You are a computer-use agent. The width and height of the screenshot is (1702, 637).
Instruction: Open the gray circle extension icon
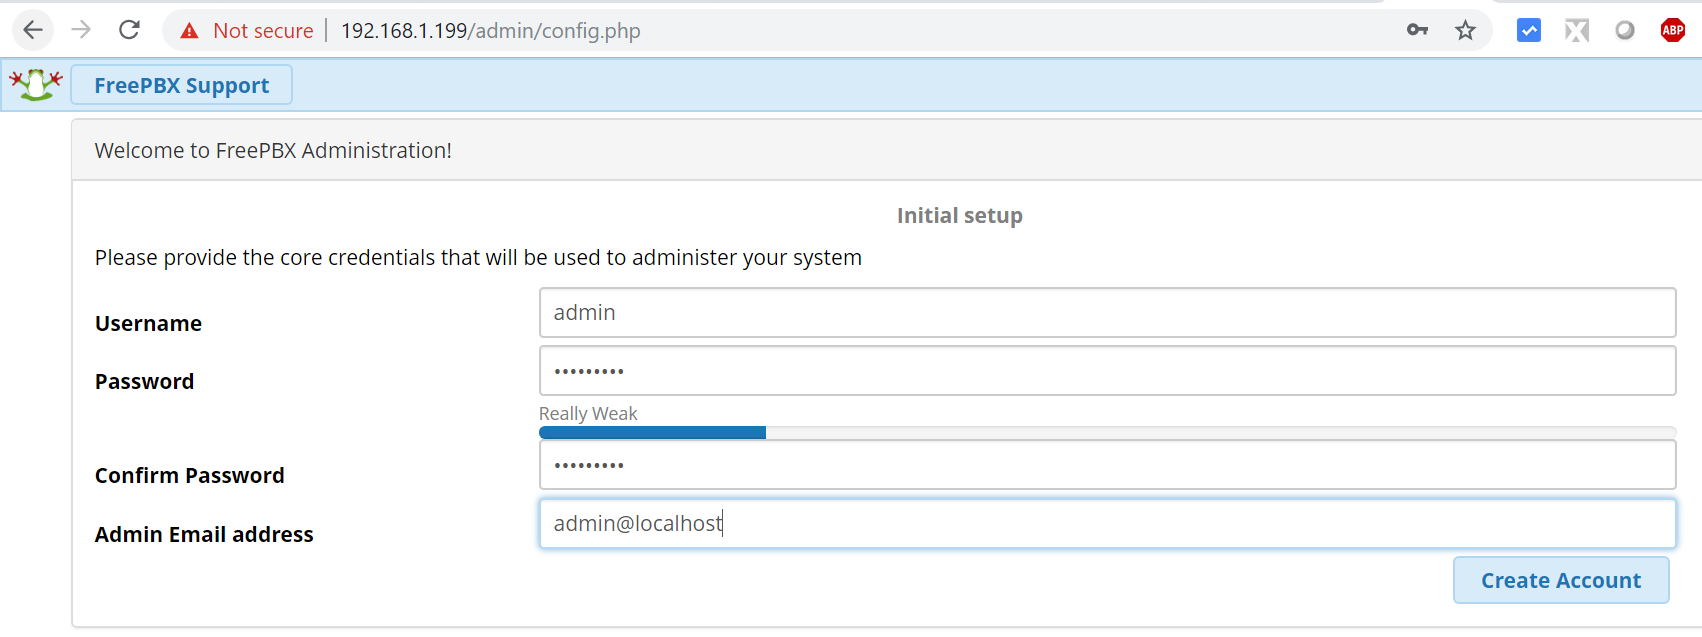(1624, 30)
